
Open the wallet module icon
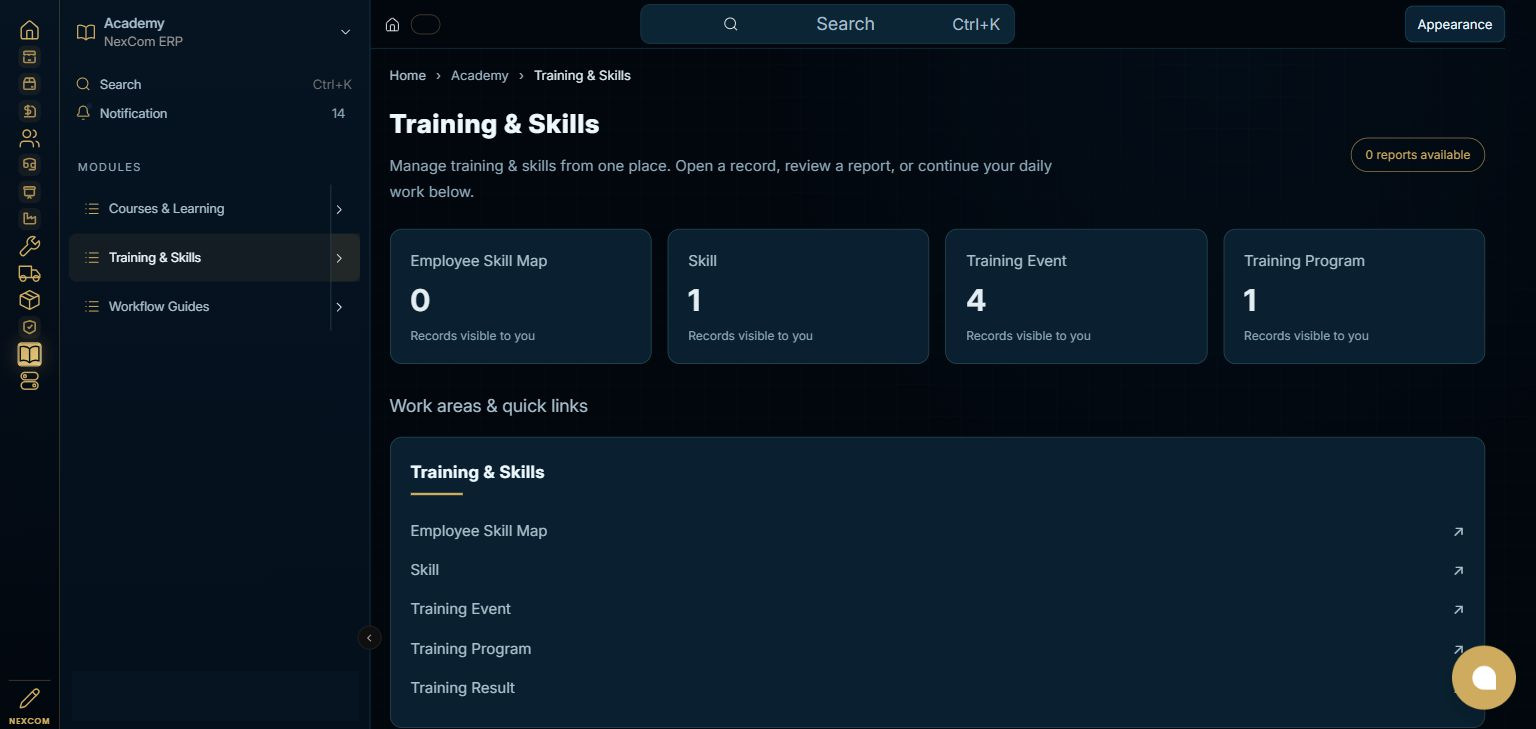tap(30, 84)
